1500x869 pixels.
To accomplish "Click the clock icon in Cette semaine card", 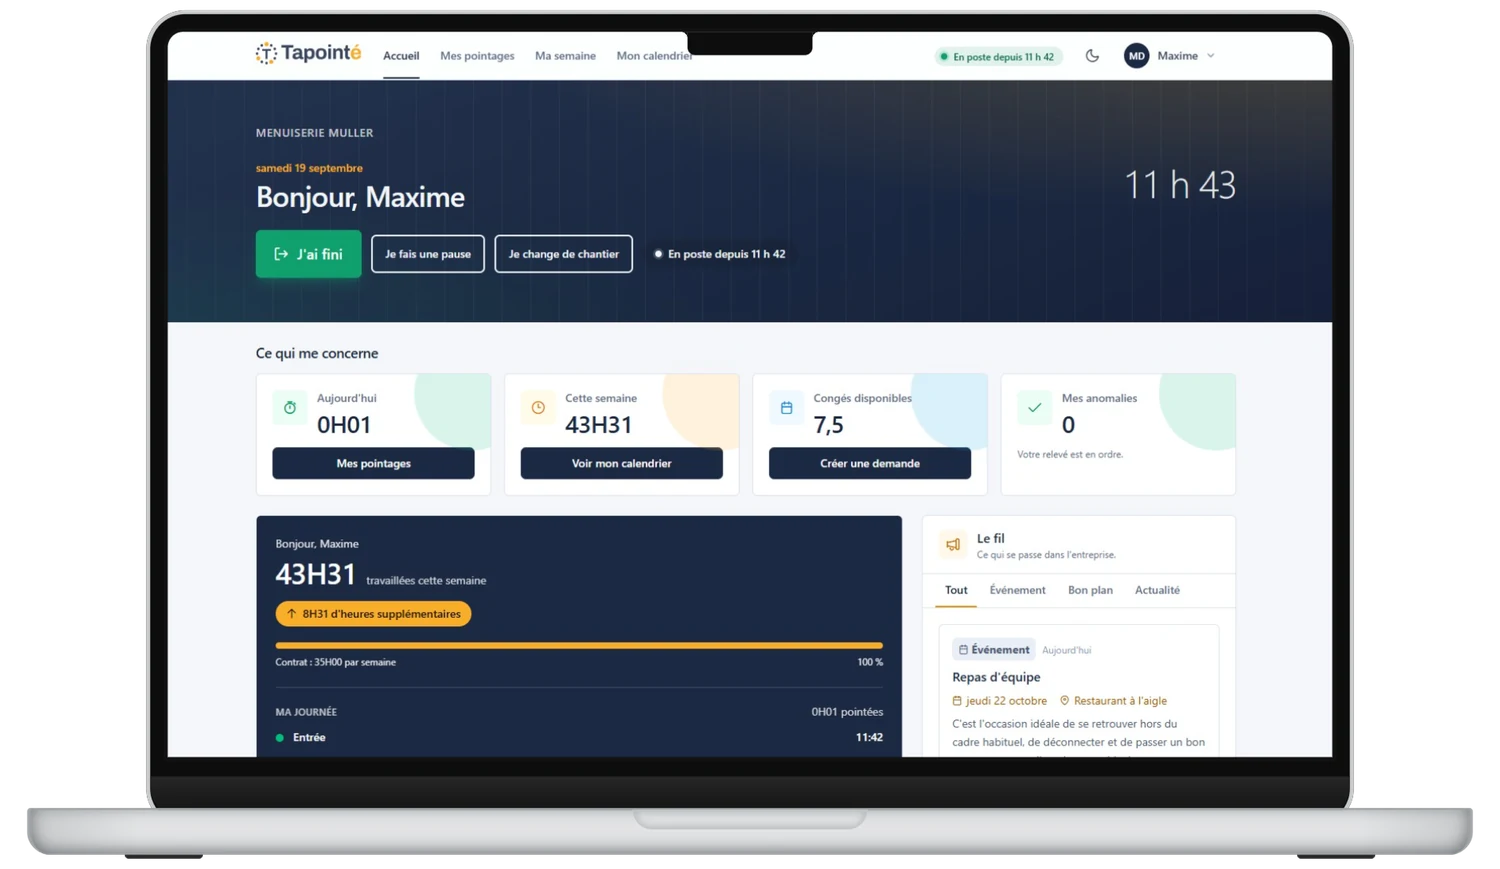I will pos(538,407).
